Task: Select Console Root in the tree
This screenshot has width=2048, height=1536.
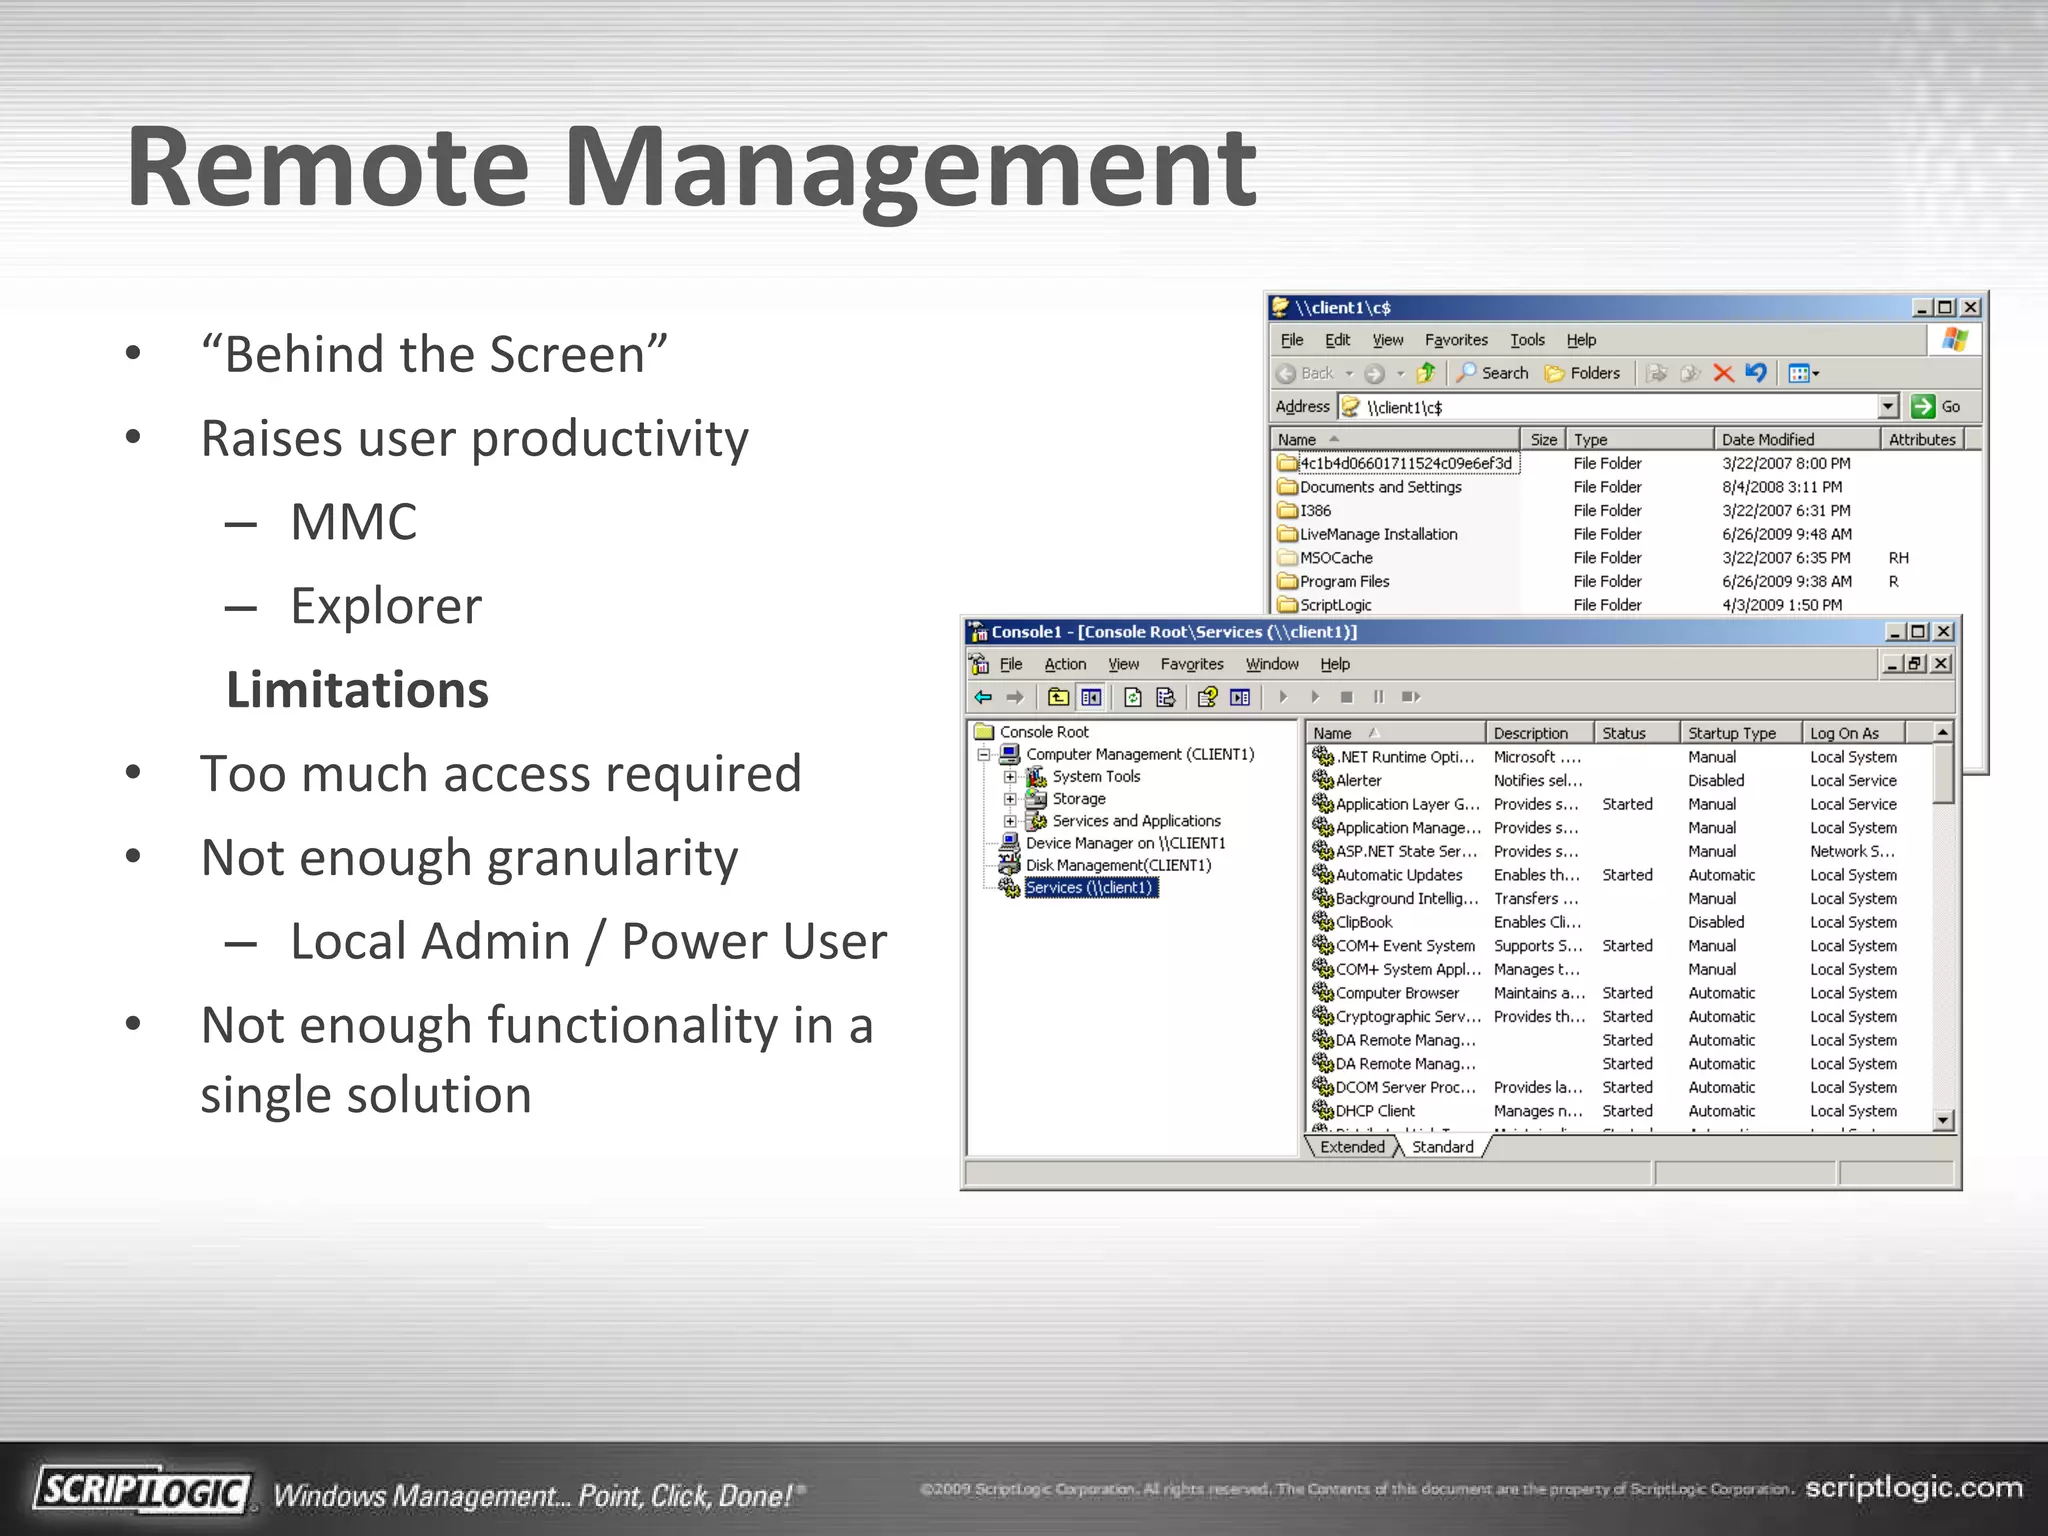Action: coord(1044,732)
